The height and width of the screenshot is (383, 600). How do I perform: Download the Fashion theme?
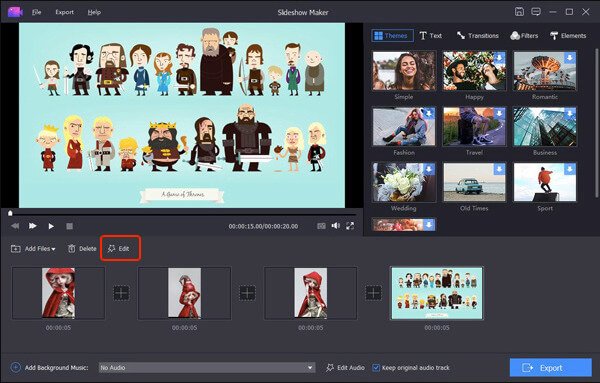(x=429, y=113)
